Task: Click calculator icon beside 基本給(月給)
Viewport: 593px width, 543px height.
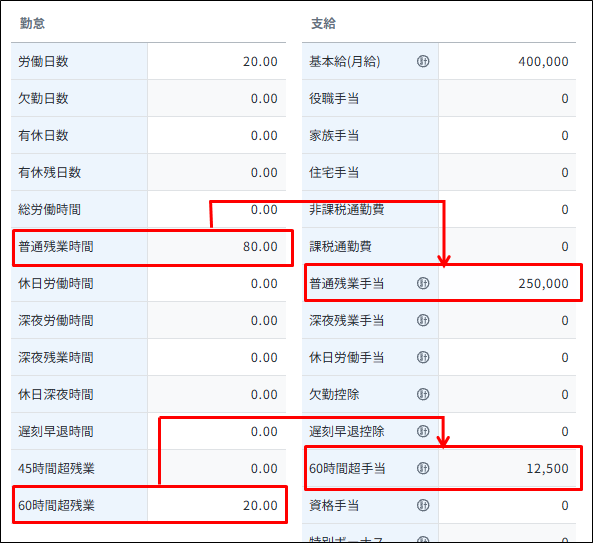Action: pos(423,61)
